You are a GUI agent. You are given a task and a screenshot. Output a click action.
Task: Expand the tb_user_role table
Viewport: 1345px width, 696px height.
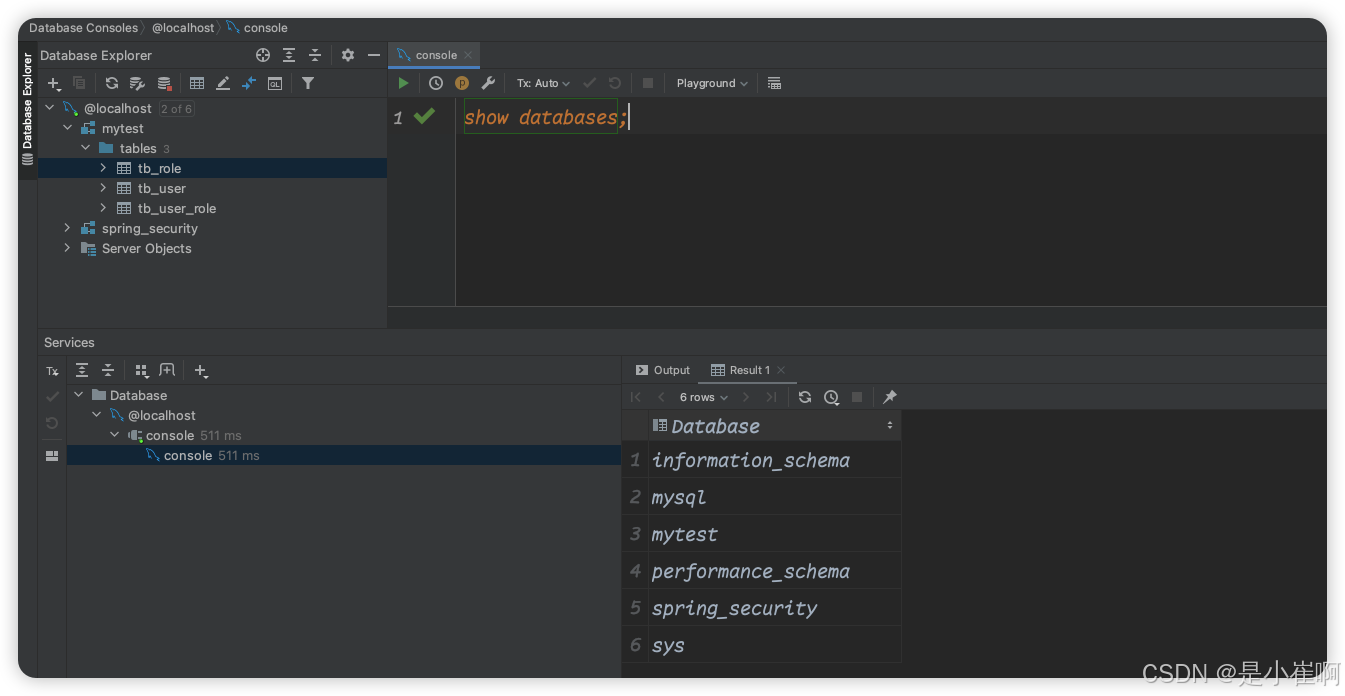pos(103,208)
